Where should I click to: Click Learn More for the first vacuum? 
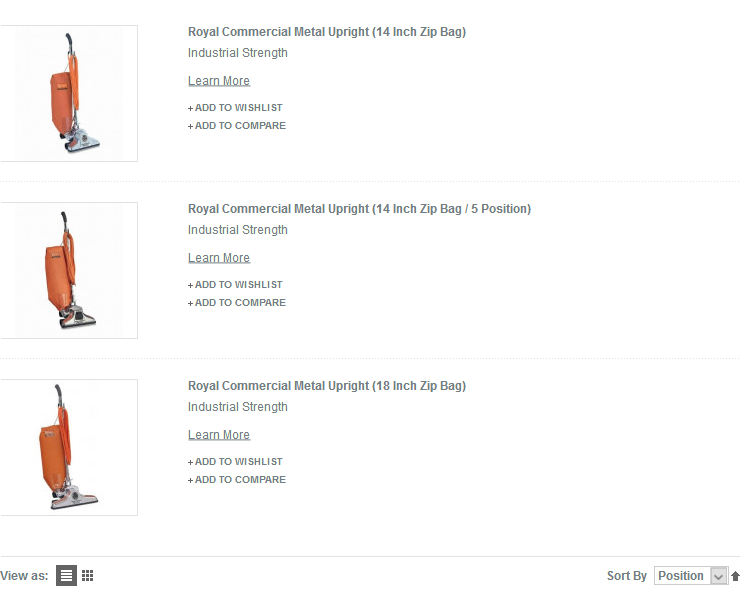click(x=219, y=81)
